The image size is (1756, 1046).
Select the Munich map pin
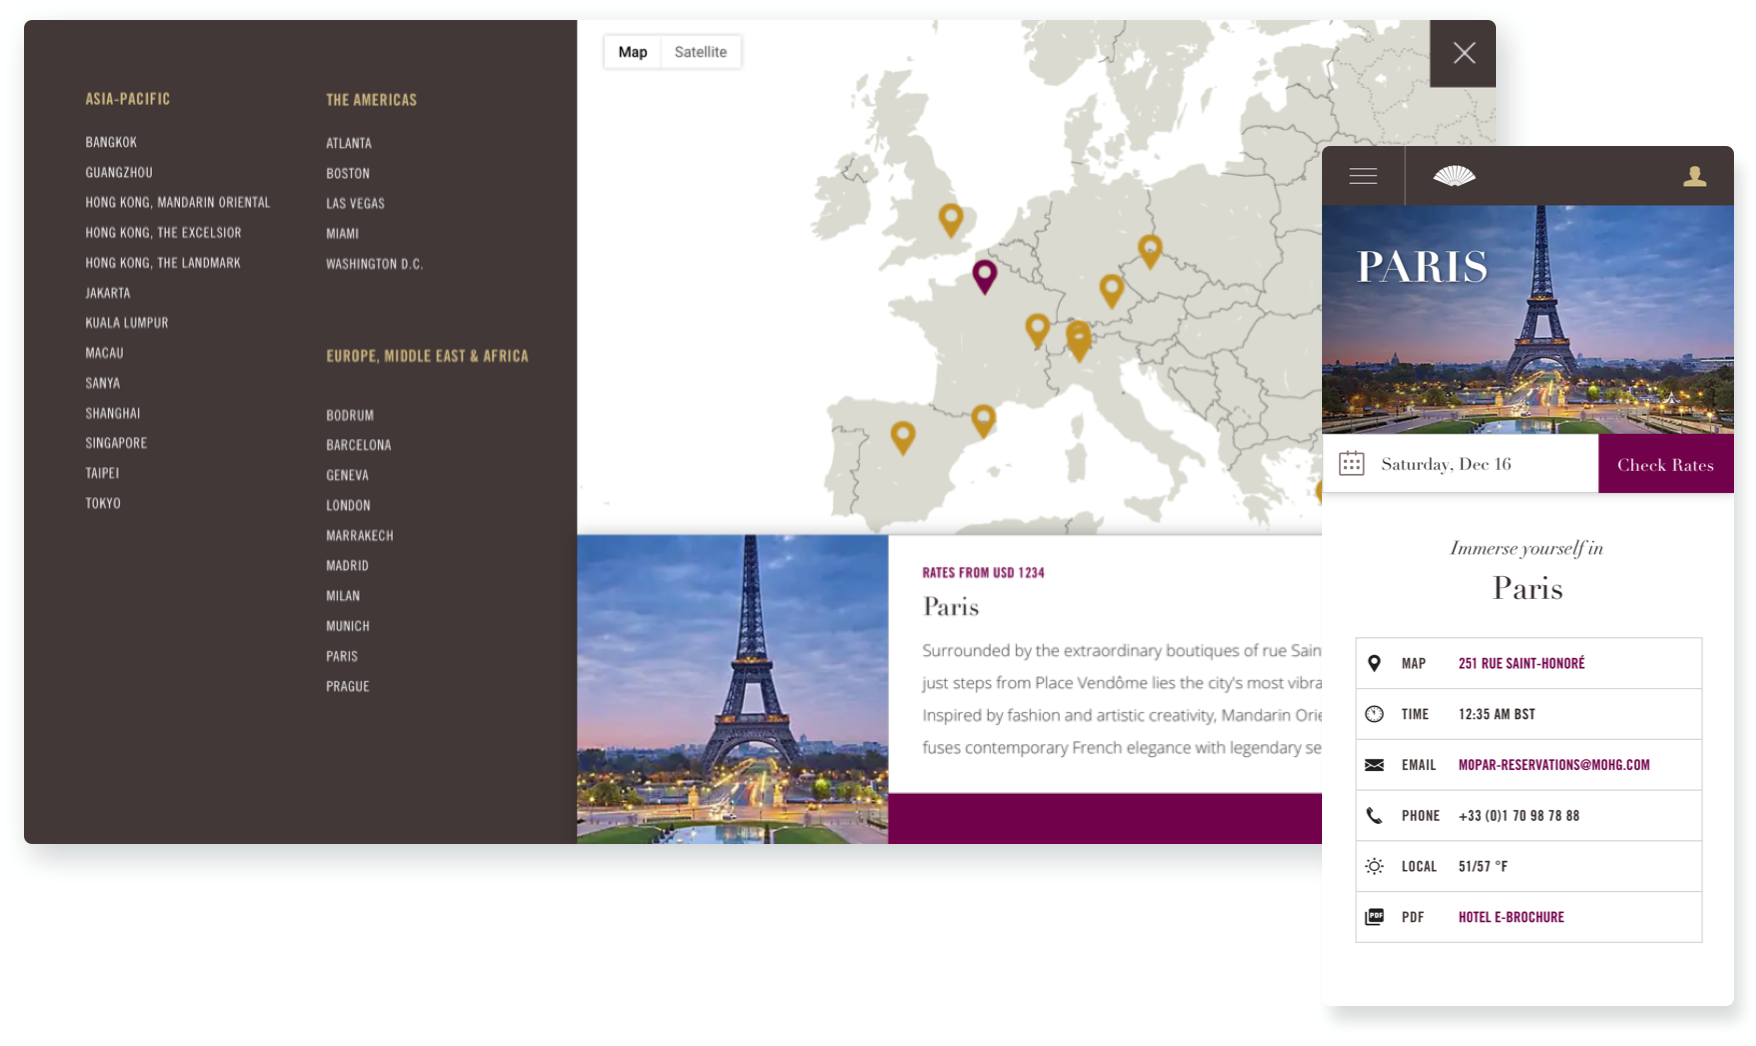click(x=1111, y=291)
